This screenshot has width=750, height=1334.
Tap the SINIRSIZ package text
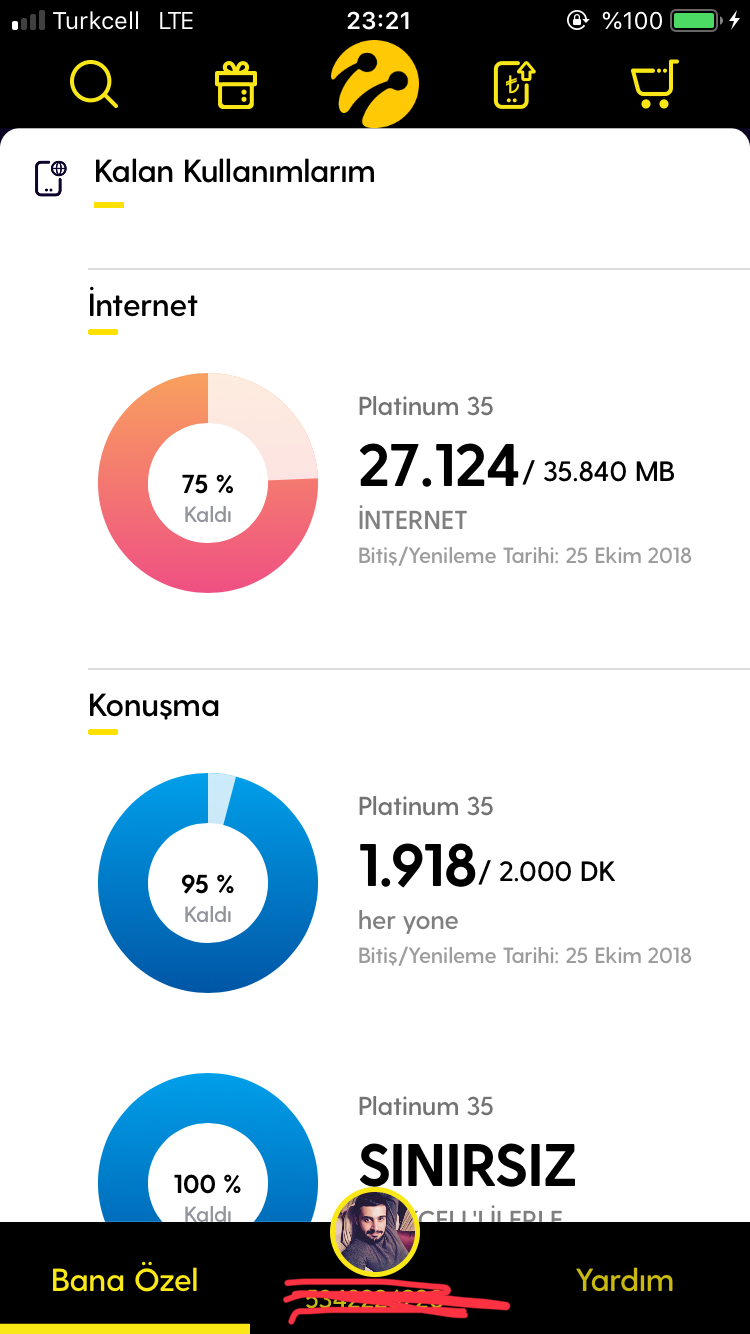click(x=467, y=1165)
